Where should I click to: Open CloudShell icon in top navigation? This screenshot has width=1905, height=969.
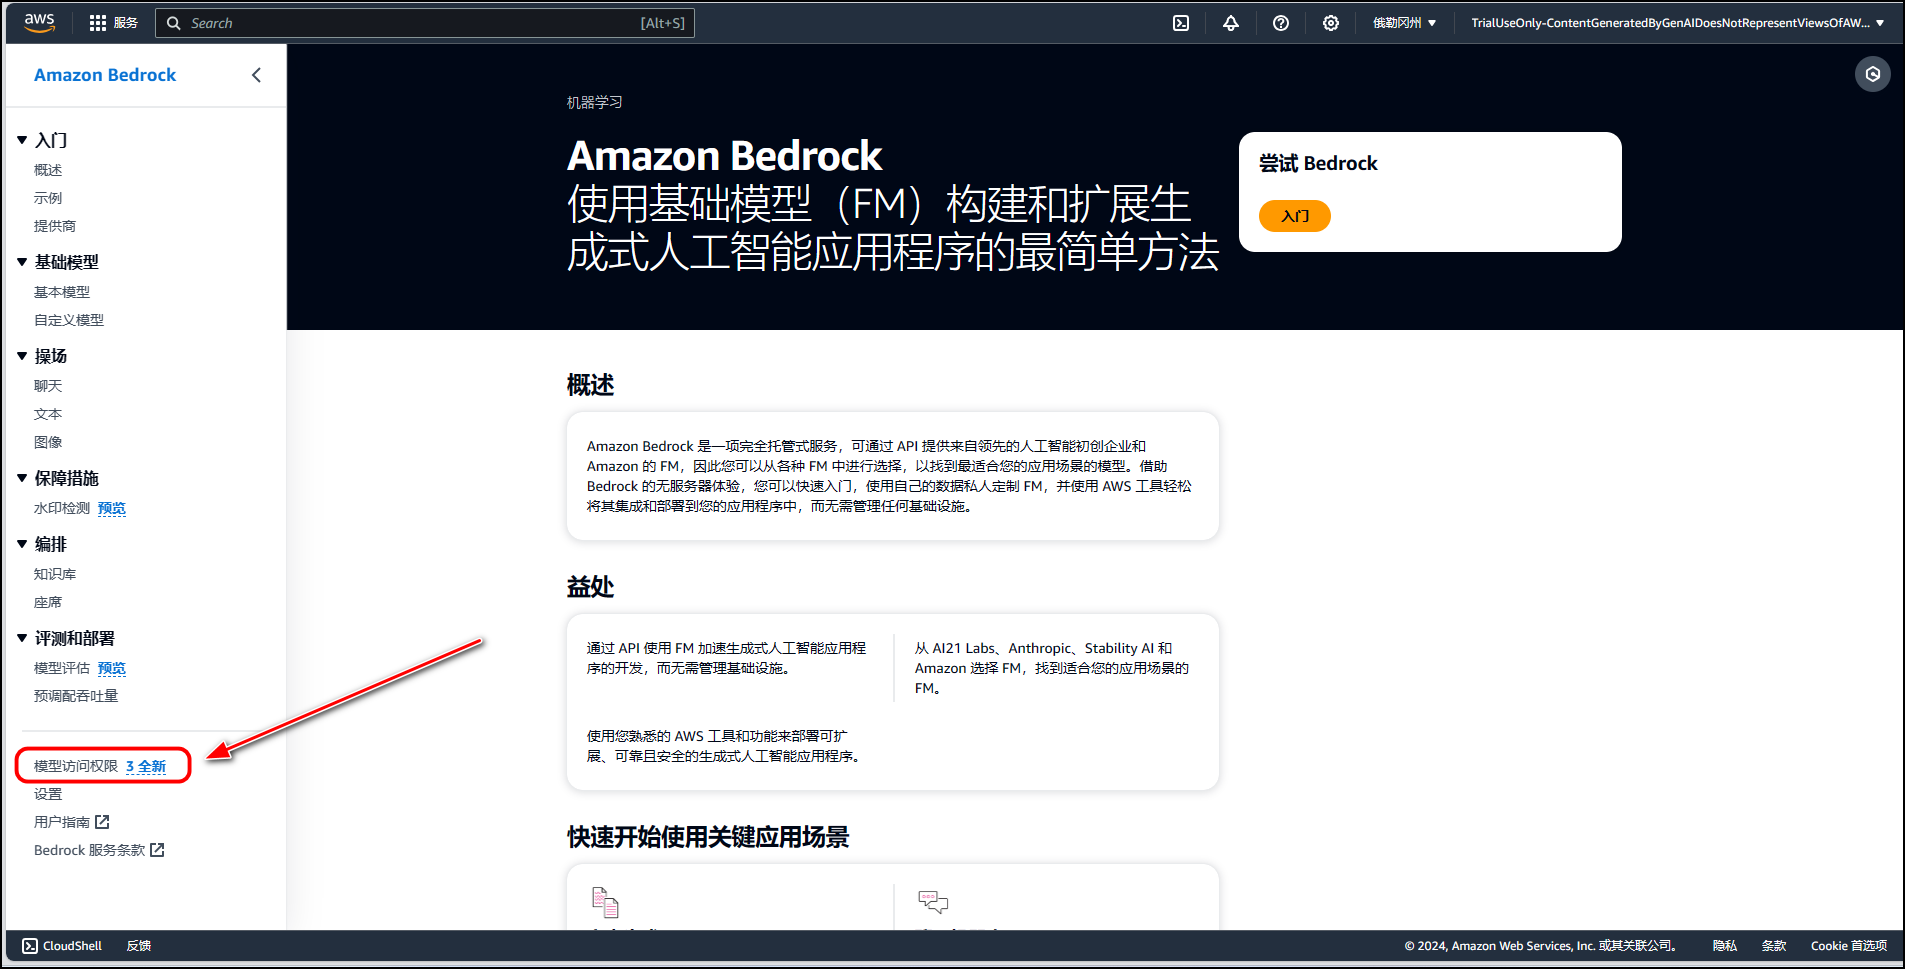click(1181, 23)
